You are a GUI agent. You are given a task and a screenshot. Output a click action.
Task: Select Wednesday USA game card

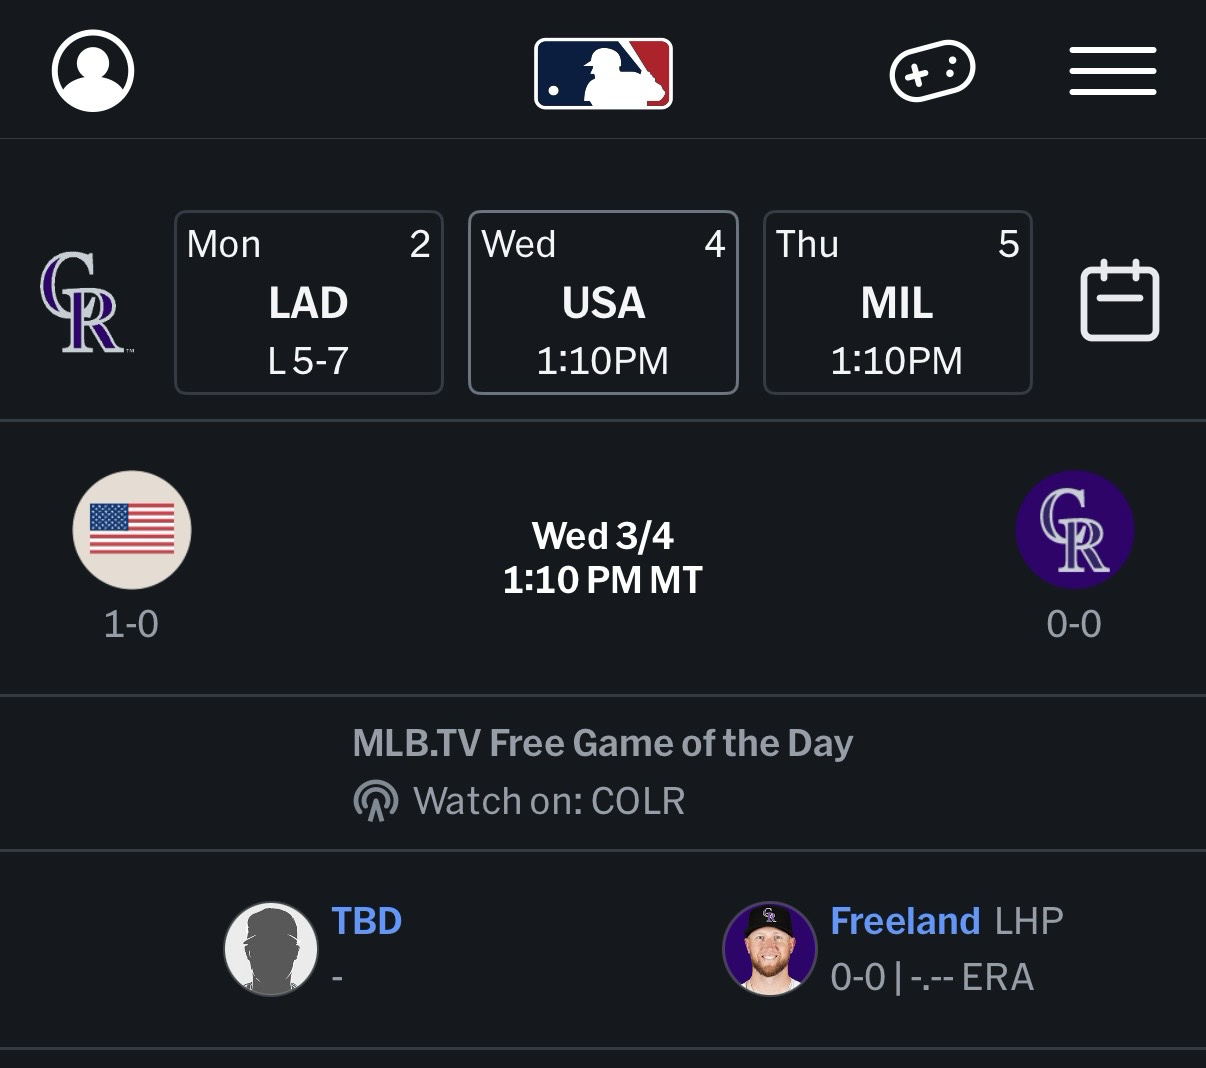(x=603, y=303)
